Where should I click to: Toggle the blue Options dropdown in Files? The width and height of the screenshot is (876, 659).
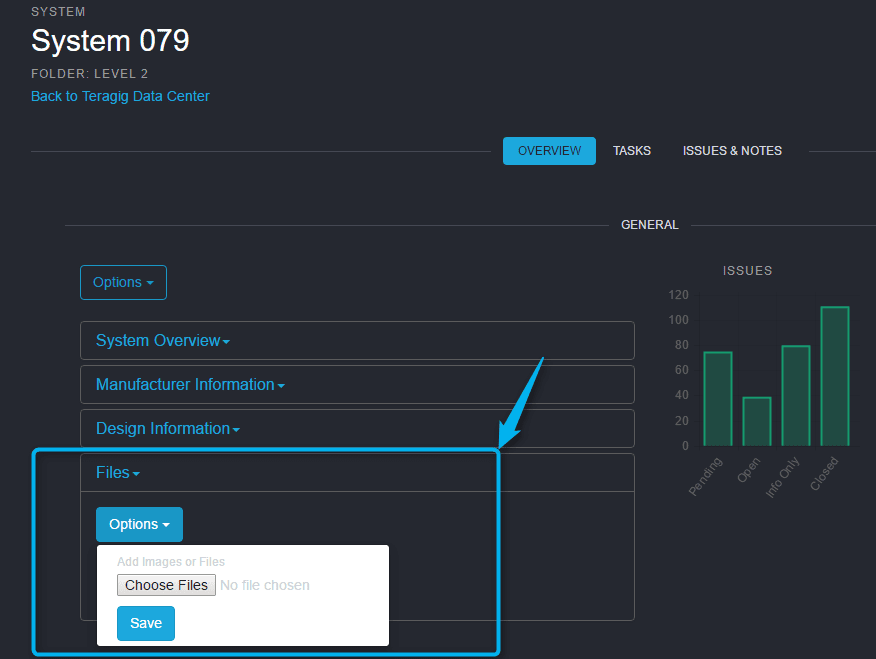(x=139, y=524)
